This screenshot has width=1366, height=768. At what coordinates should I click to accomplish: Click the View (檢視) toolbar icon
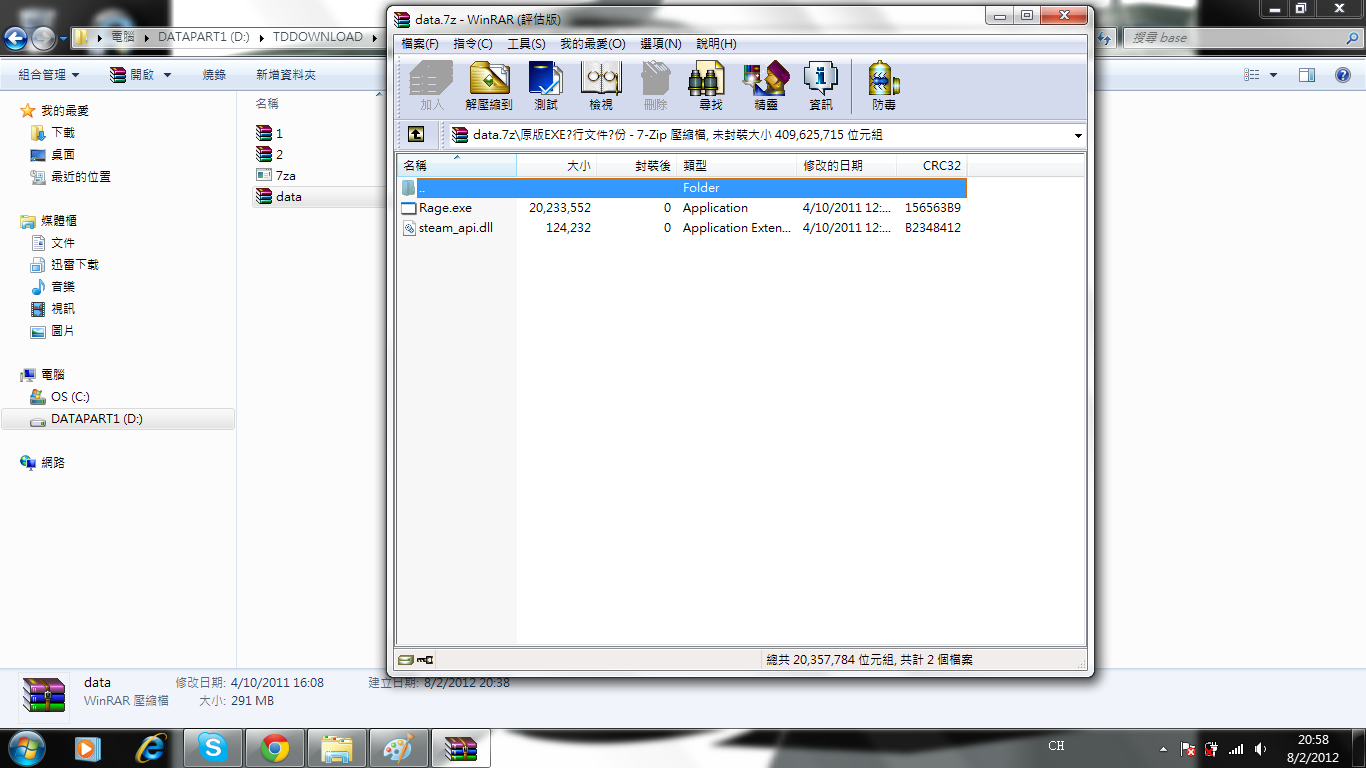click(601, 86)
